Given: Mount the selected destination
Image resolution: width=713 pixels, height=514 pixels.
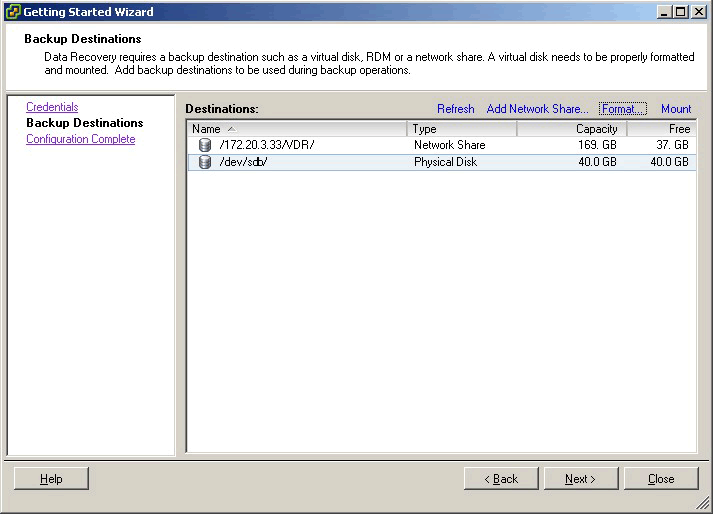Looking at the screenshot, I should (676, 109).
